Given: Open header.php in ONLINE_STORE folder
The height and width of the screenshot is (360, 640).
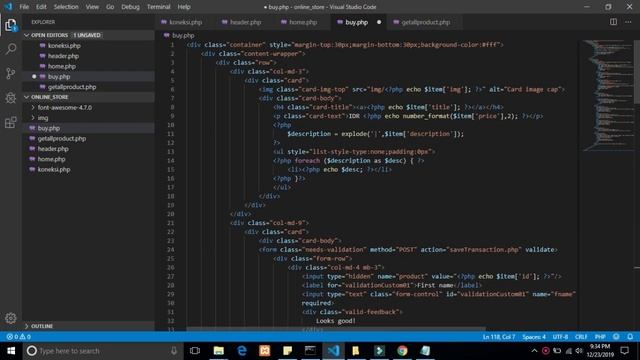Looking at the screenshot, I should click(53, 149).
